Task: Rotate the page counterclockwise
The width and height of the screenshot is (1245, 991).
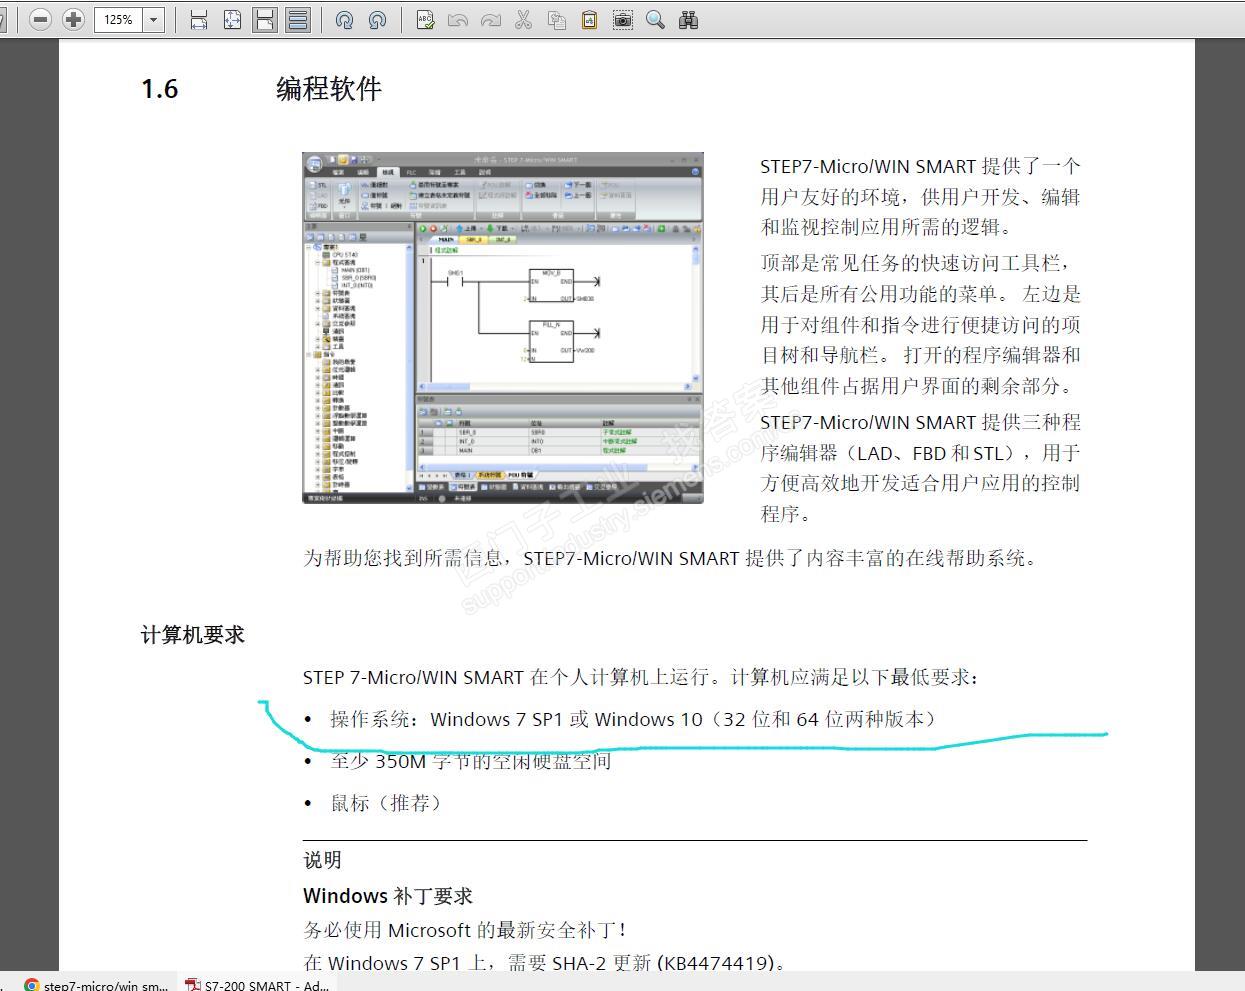Action: (377, 20)
